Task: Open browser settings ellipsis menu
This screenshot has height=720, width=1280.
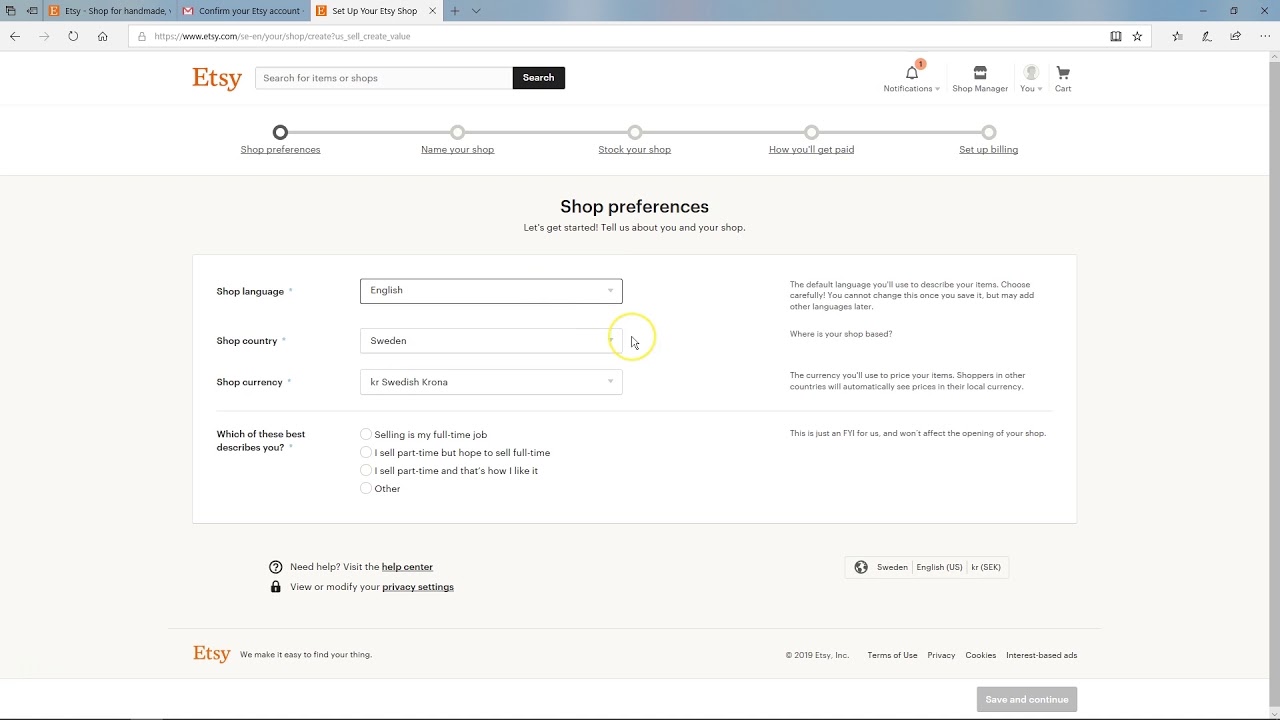Action: (1265, 36)
